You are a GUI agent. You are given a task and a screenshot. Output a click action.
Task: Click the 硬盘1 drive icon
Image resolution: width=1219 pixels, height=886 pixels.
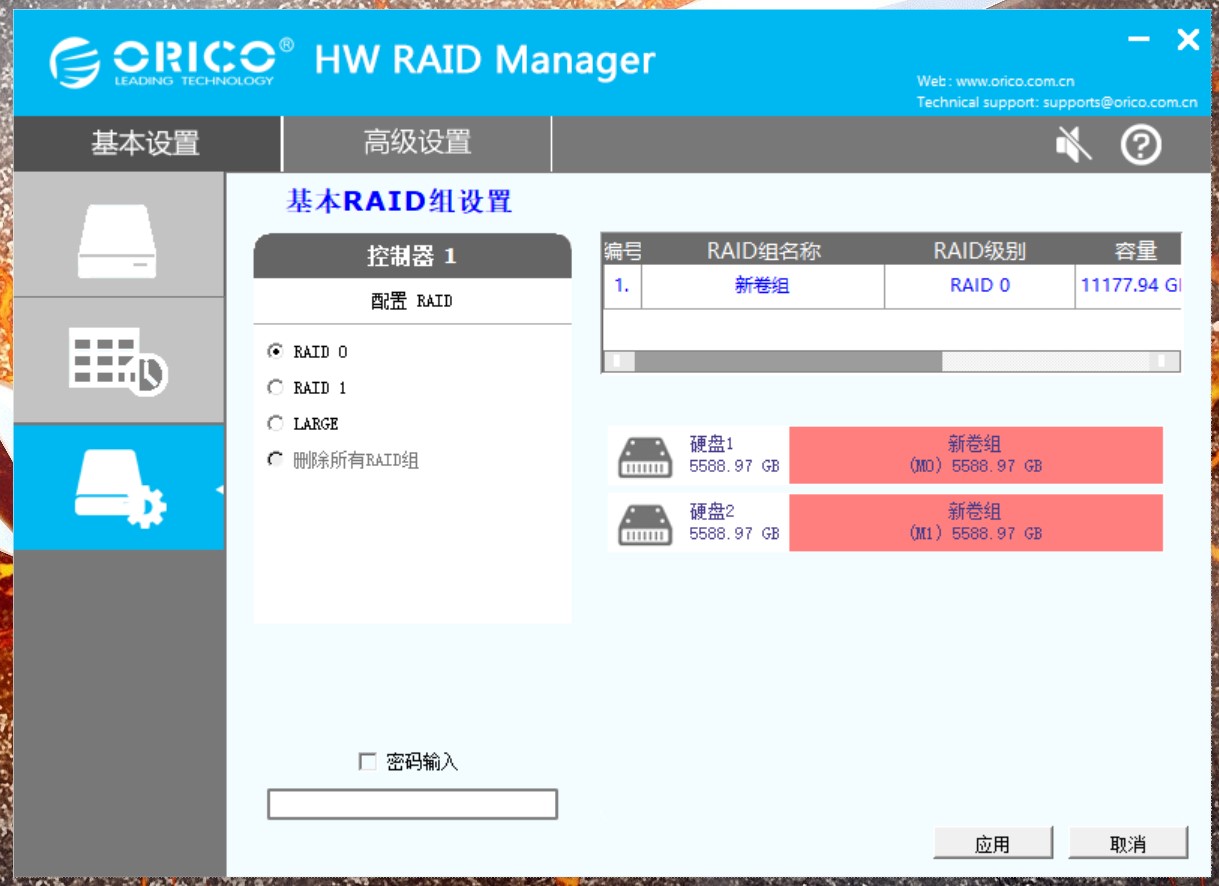645,456
